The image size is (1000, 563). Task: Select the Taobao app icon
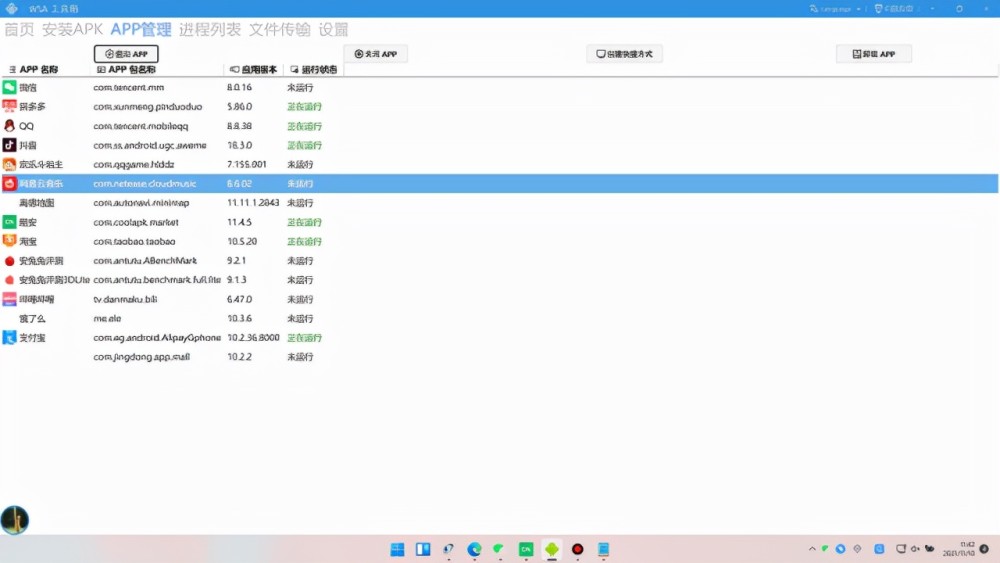click(9, 241)
